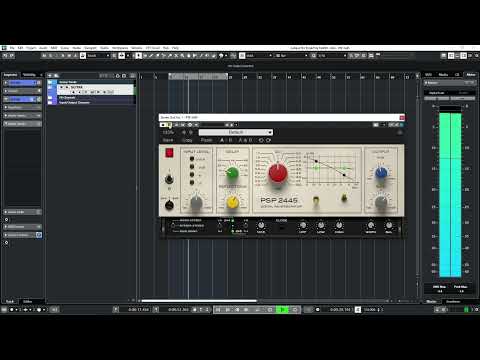Click the Paste preset button
The height and width of the screenshot is (360, 480).
tap(206, 140)
